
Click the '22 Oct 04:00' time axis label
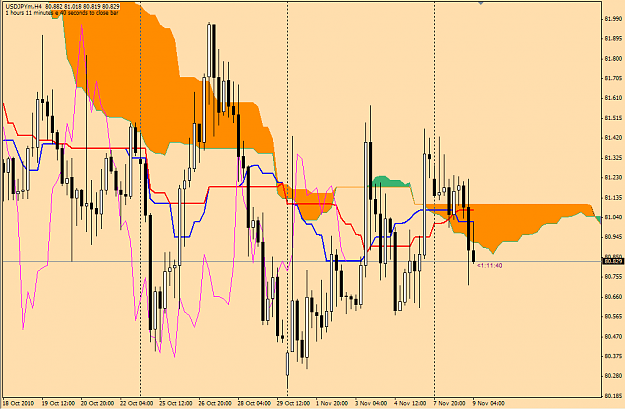pos(136,403)
